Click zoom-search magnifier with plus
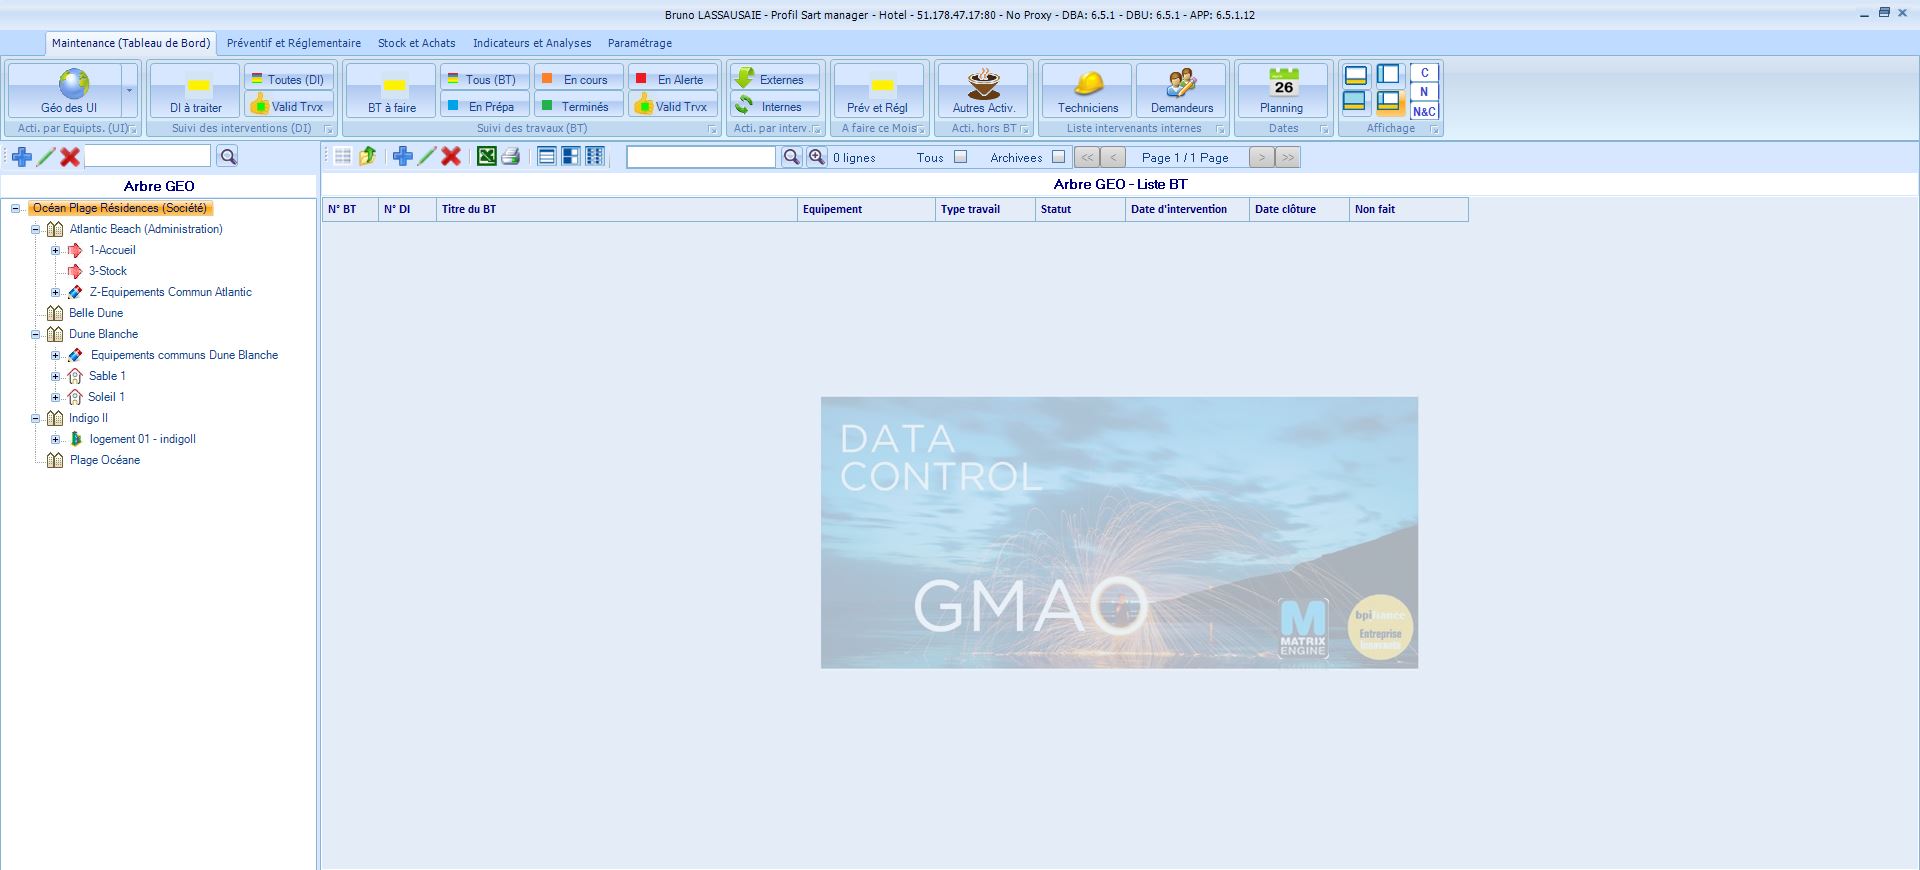 pyautogui.click(x=817, y=157)
